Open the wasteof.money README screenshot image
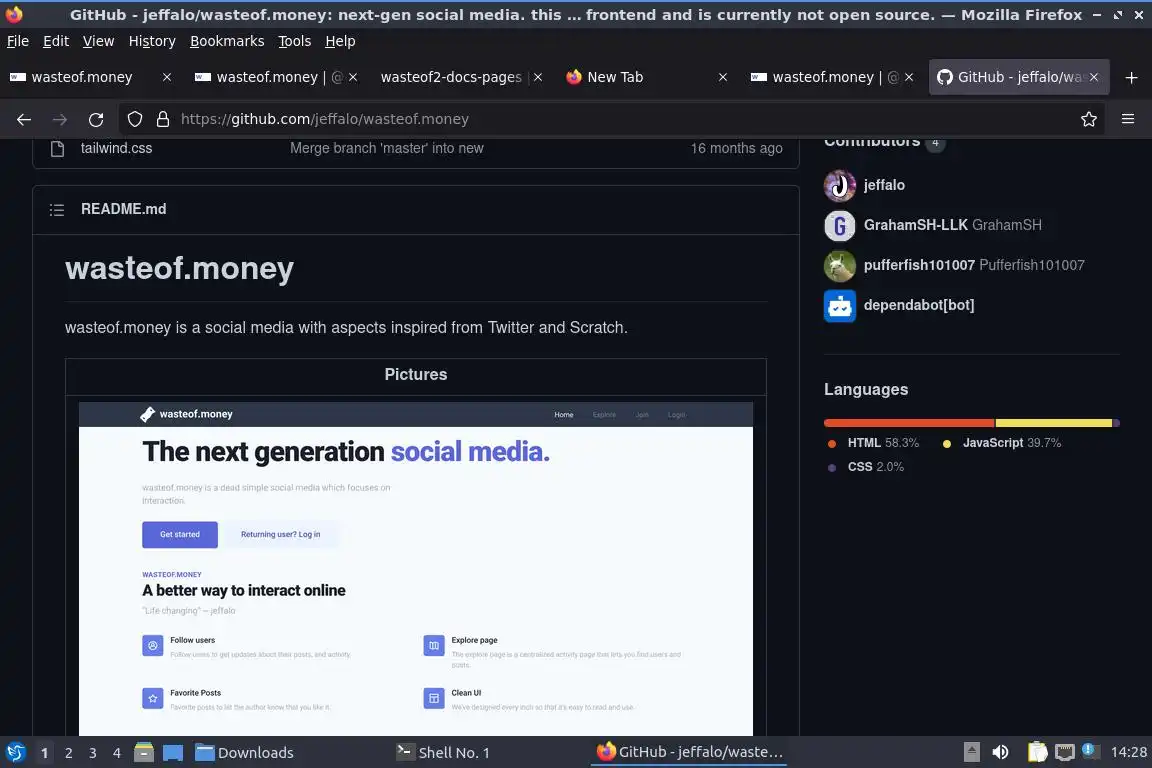 click(x=416, y=569)
